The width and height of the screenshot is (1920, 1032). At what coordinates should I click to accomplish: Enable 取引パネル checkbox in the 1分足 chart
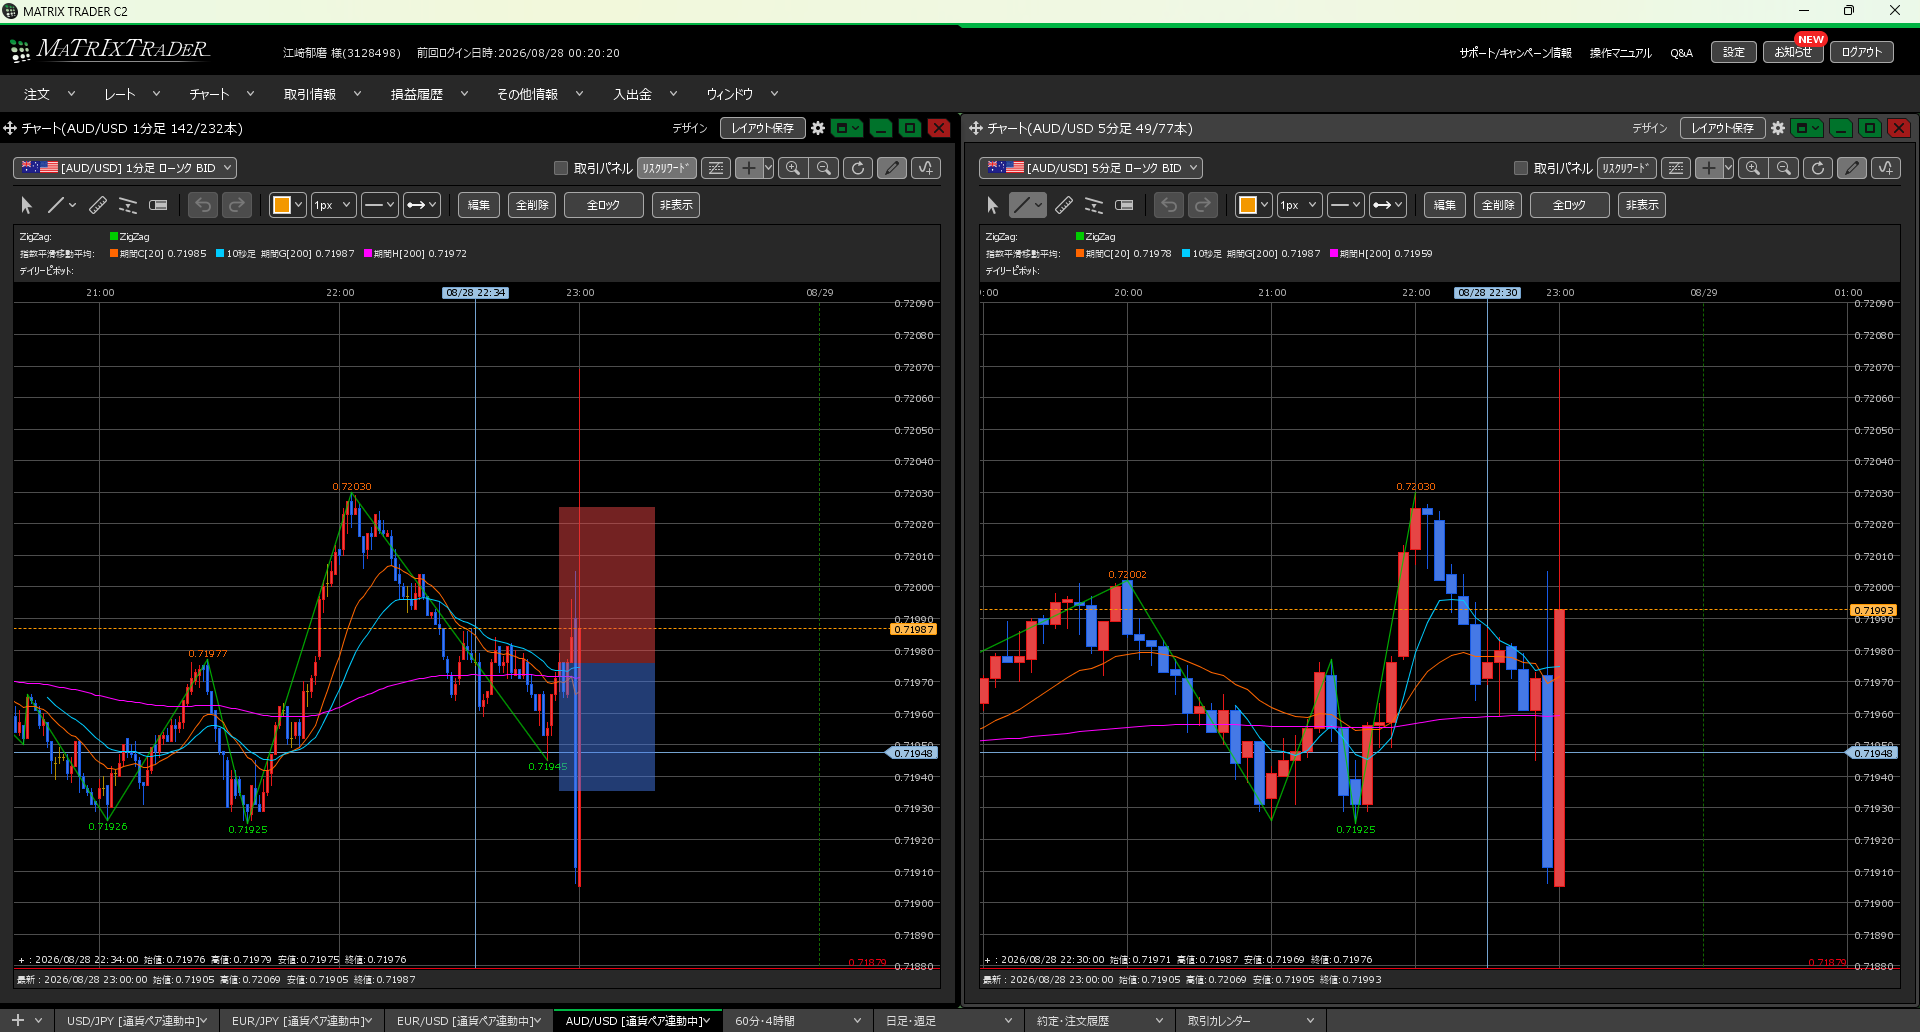561,168
